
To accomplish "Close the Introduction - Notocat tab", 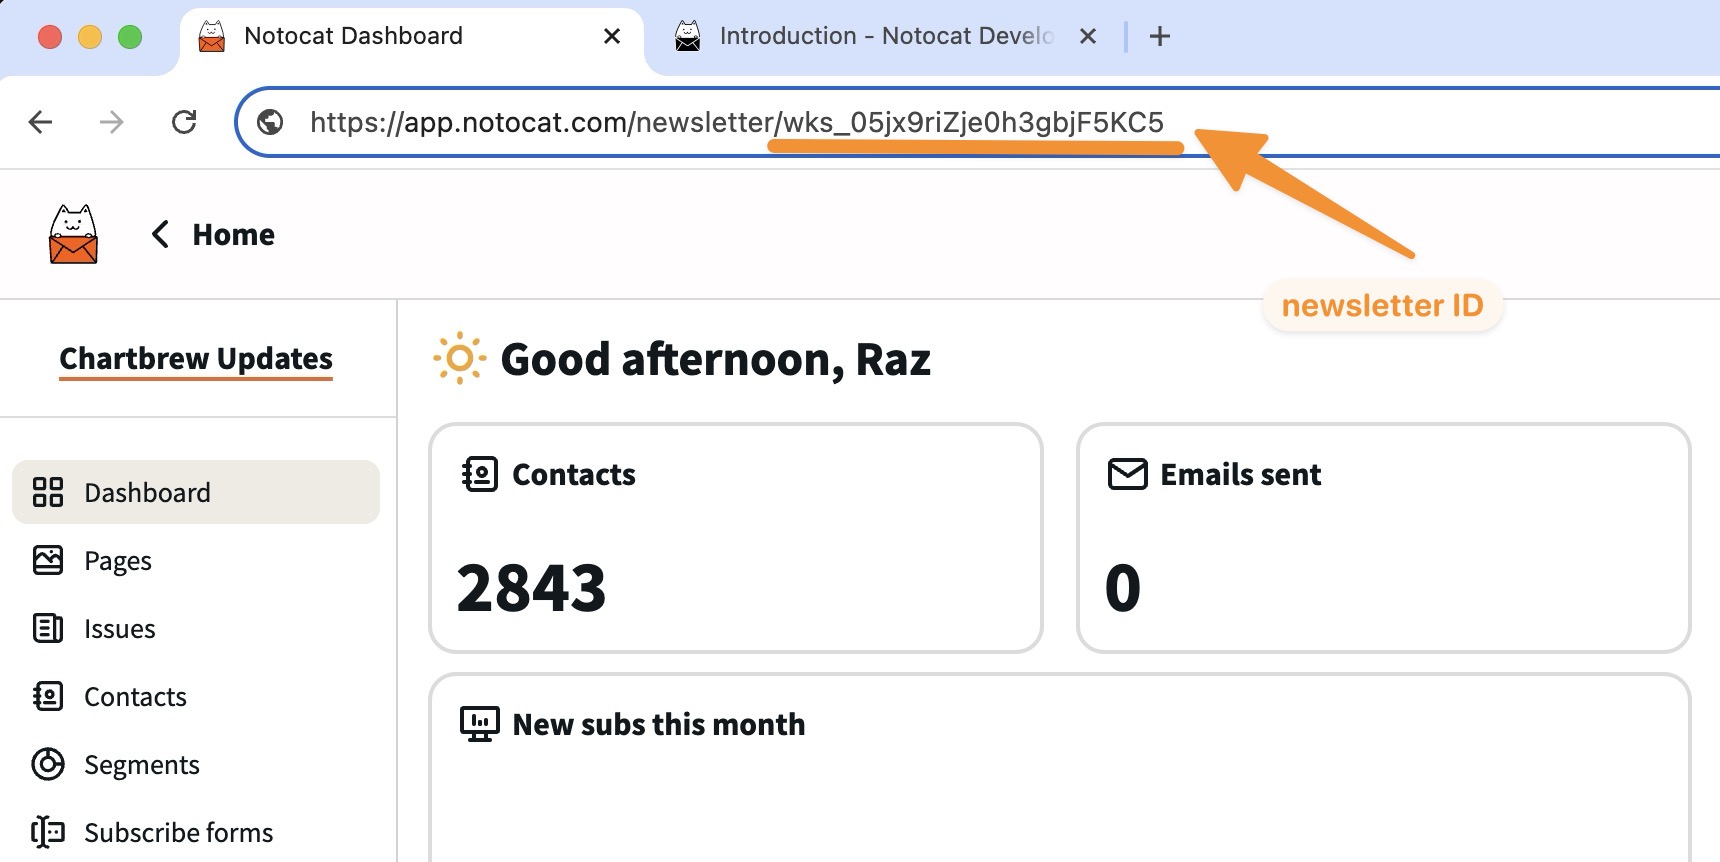I will coord(1089,36).
